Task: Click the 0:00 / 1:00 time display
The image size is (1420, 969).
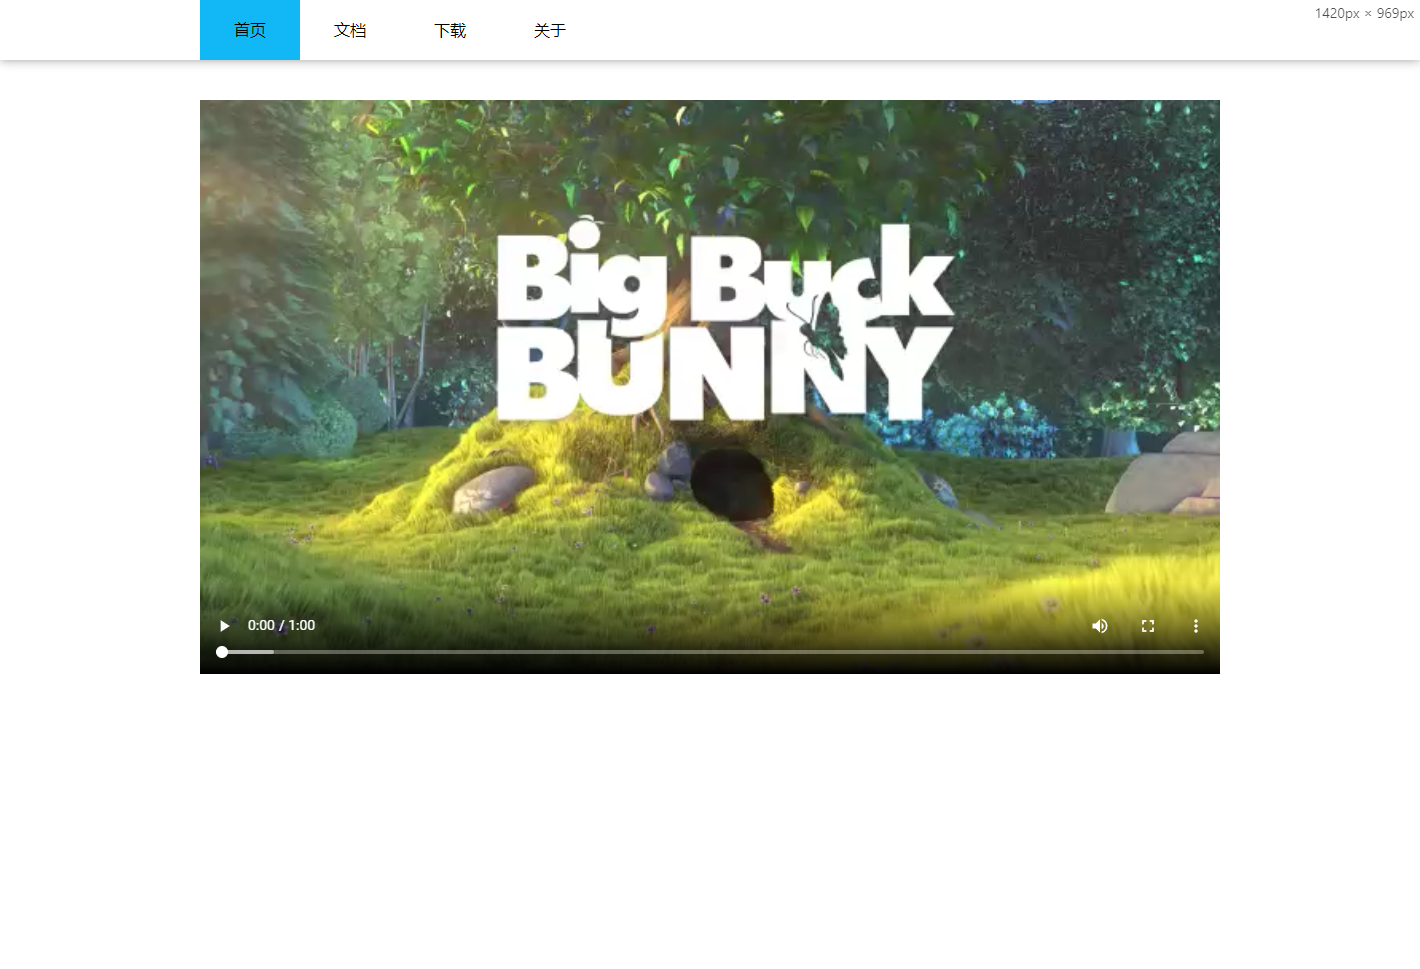Action: [x=281, y=626]
